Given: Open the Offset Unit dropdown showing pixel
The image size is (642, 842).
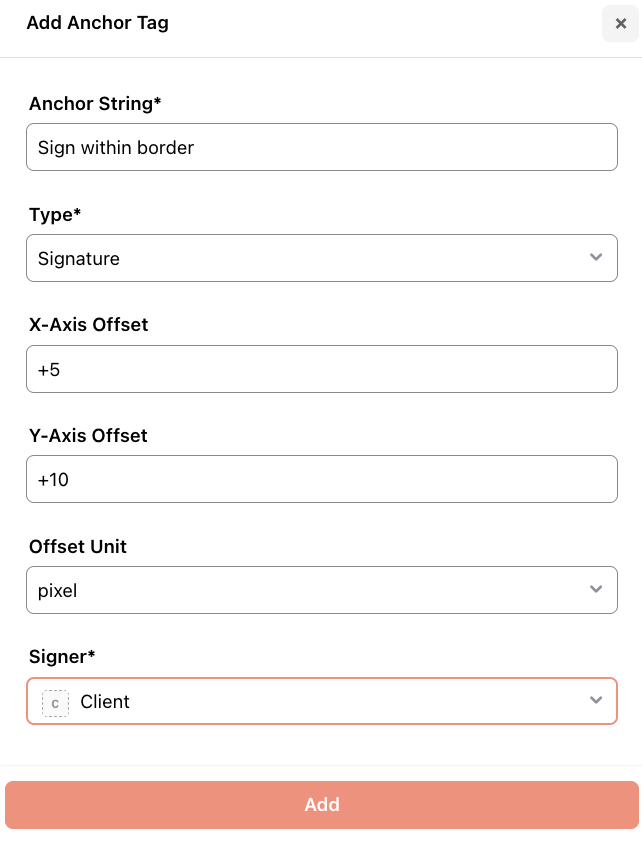Looking at the screenshot, I should pos(321,590).
